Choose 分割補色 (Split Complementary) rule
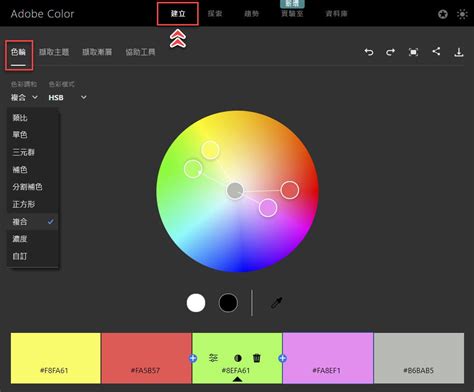The height and width of the screenshot is (392, 474). [x=33, y=187]
